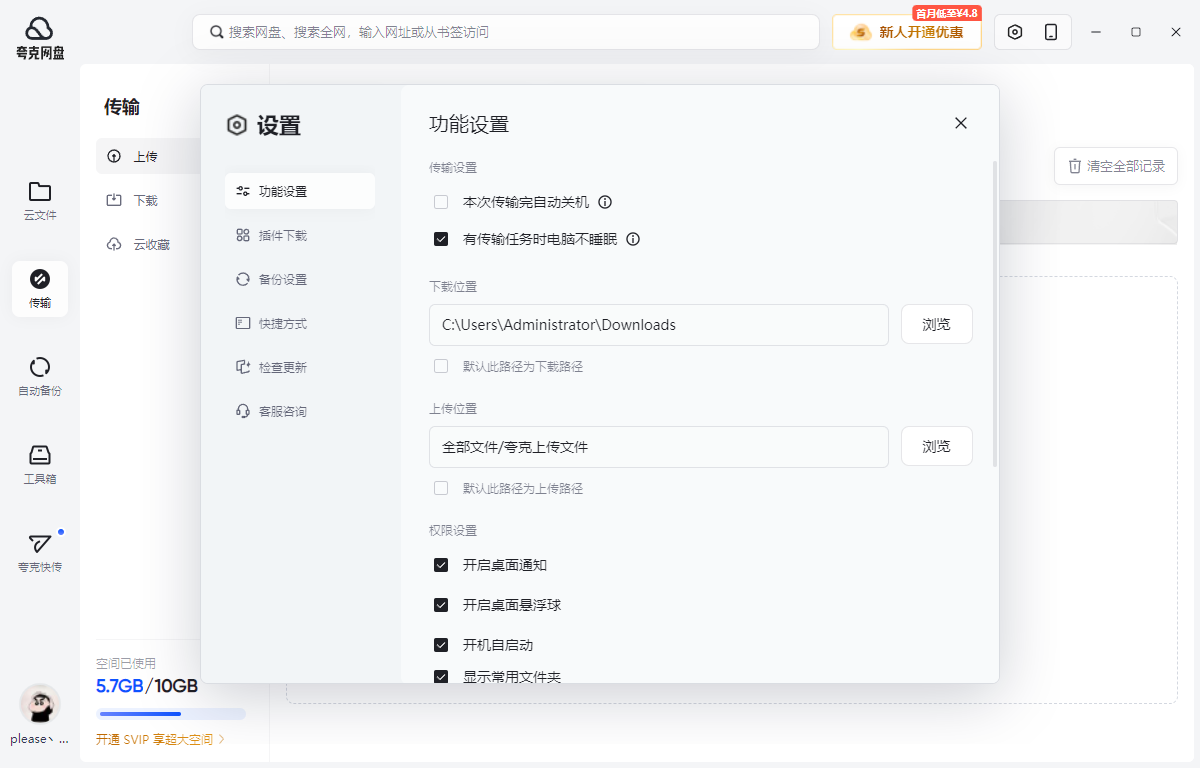Open 夸克快传 quick send icon
The image size is (1200, 768).
coord(40,543)
